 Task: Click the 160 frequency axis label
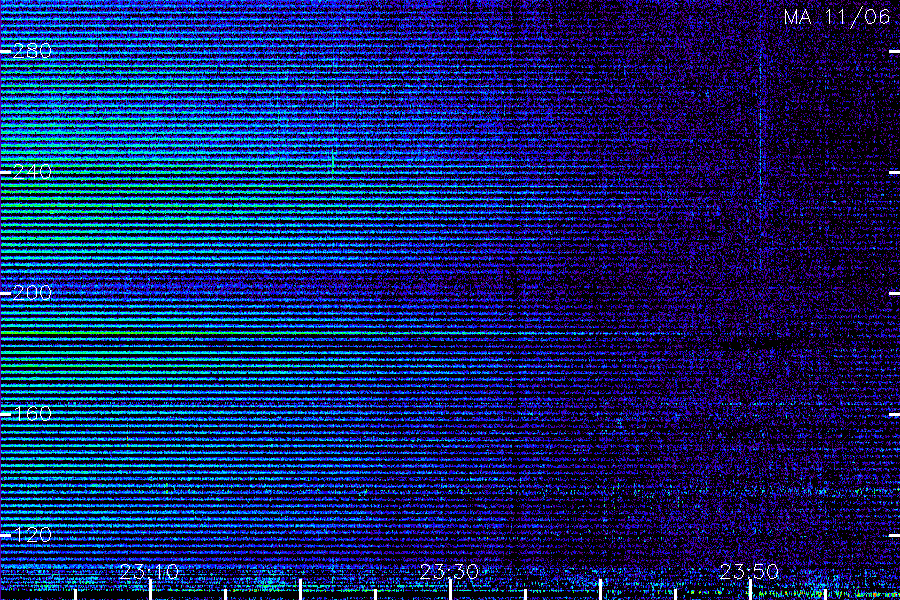[32, 413]
